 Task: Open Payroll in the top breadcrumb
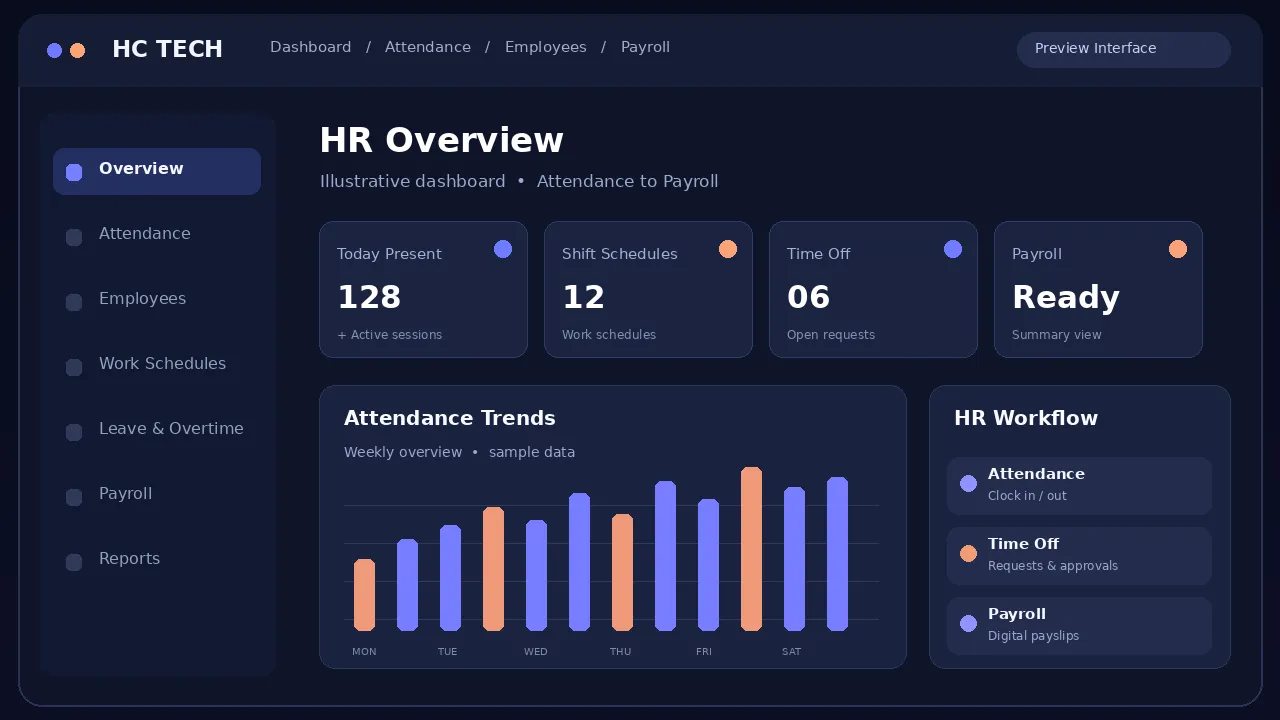[646, 47]
